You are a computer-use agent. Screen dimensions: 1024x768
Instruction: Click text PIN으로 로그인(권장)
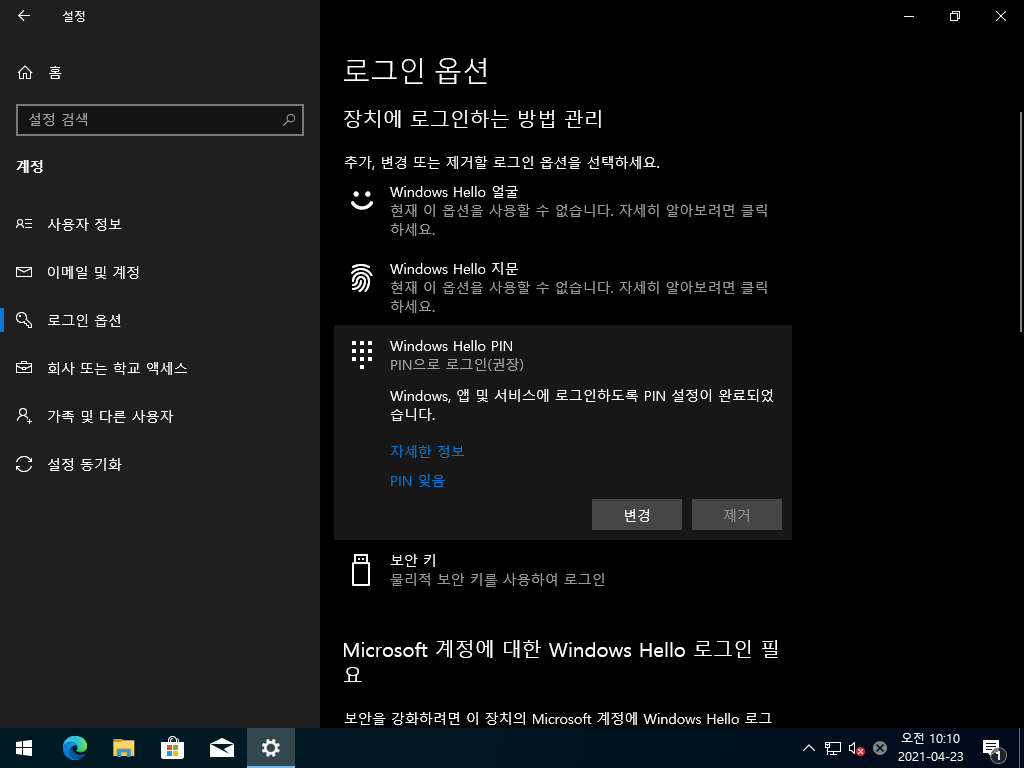[x=457, y=364]
